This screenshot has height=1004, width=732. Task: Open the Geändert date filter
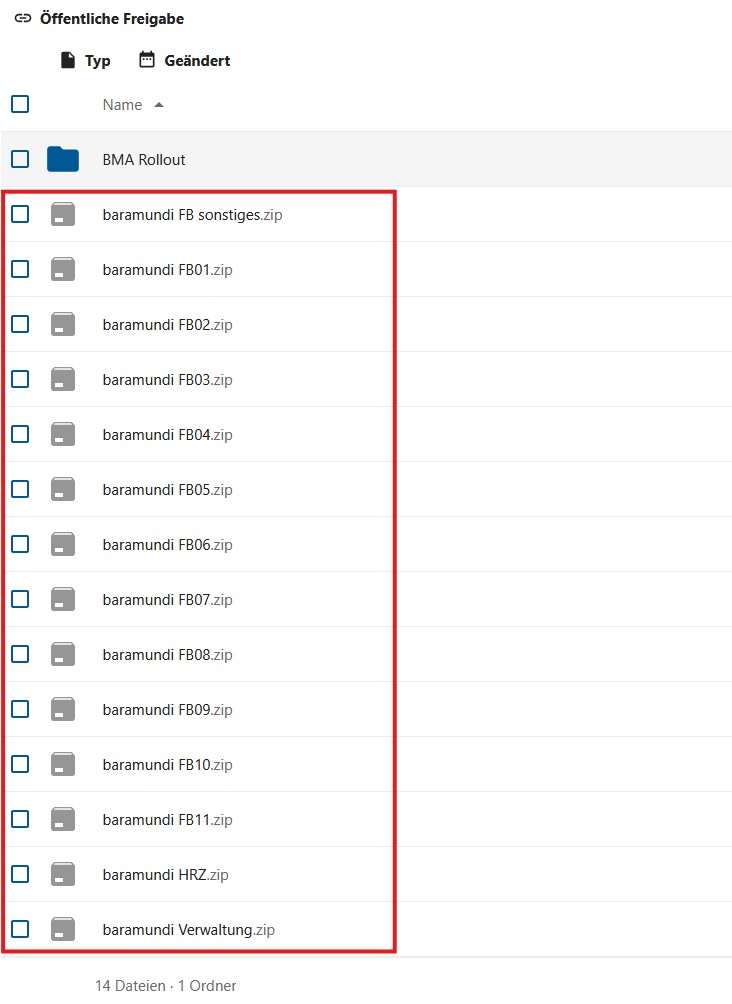pyautogui.click(x=184, y=61)
